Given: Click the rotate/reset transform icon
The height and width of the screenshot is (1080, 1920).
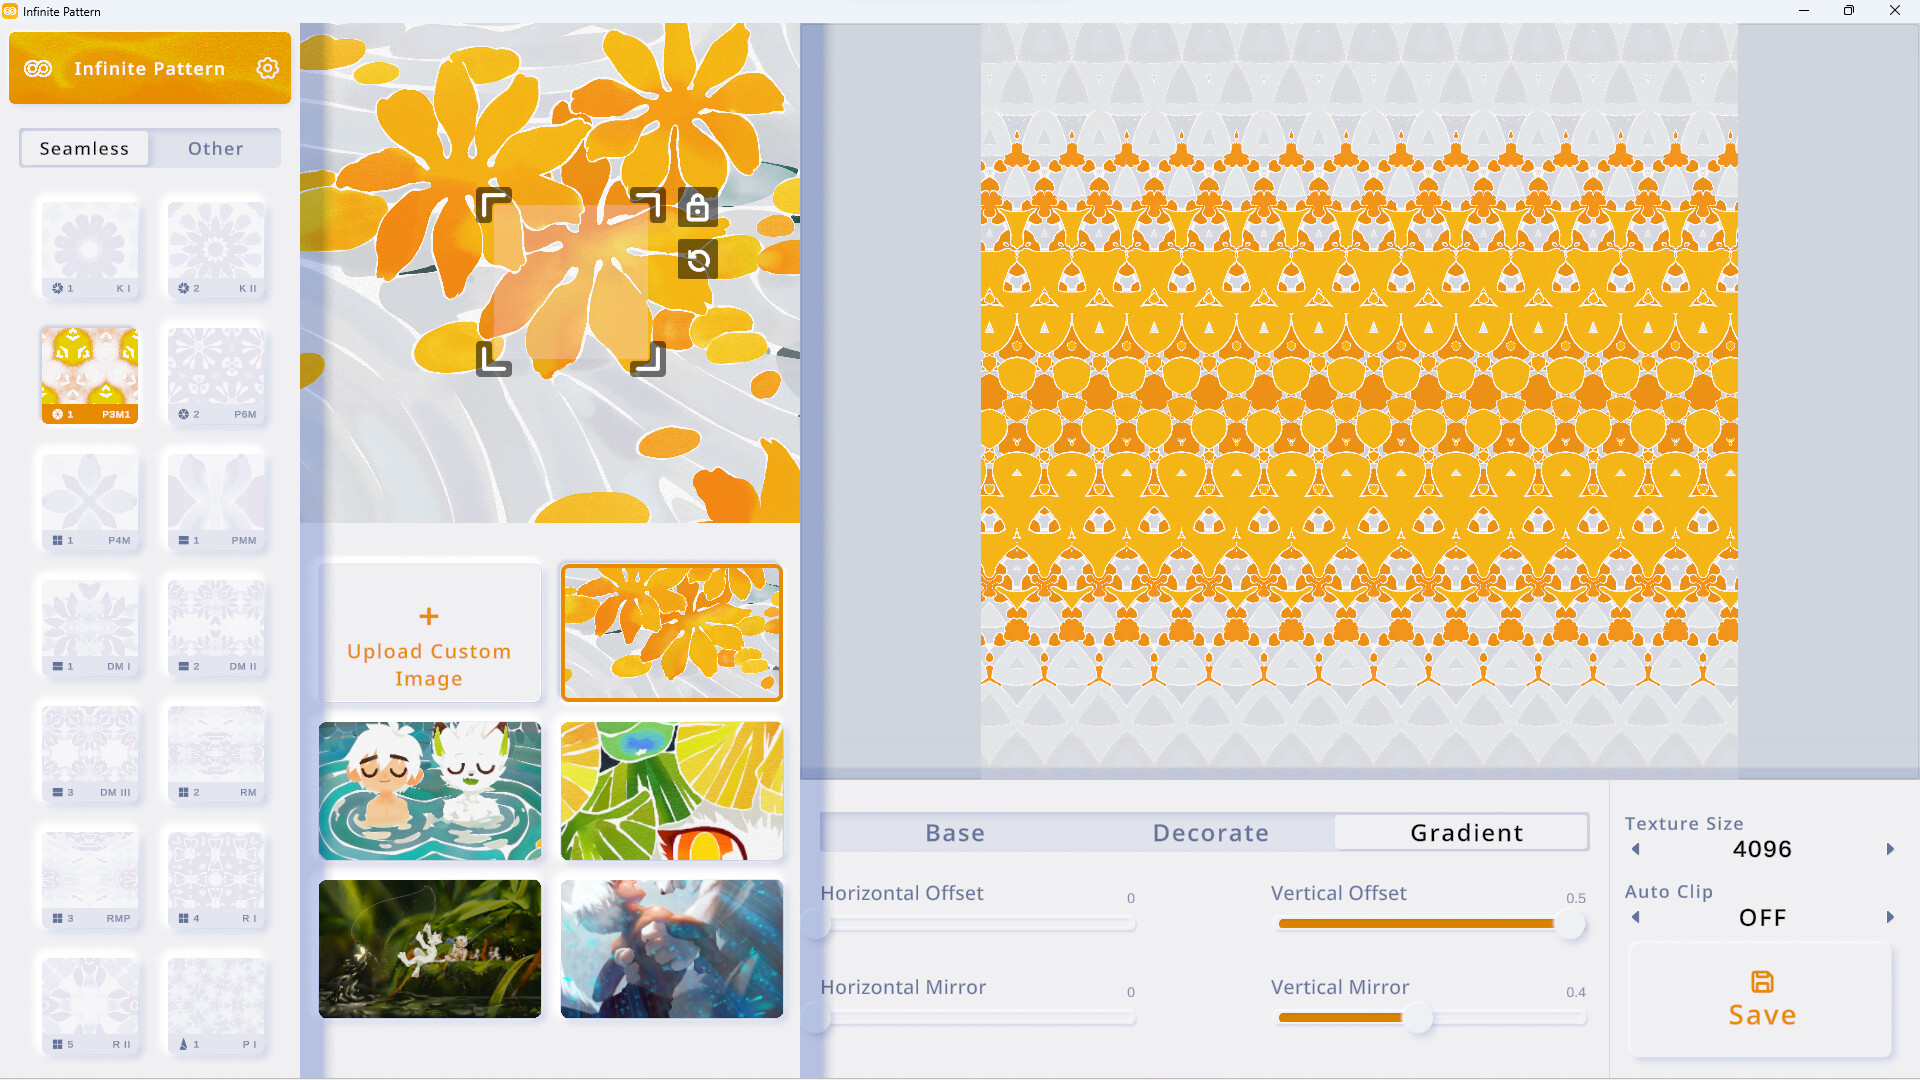Looking at the screenshot, I should (x=698, y=260).
